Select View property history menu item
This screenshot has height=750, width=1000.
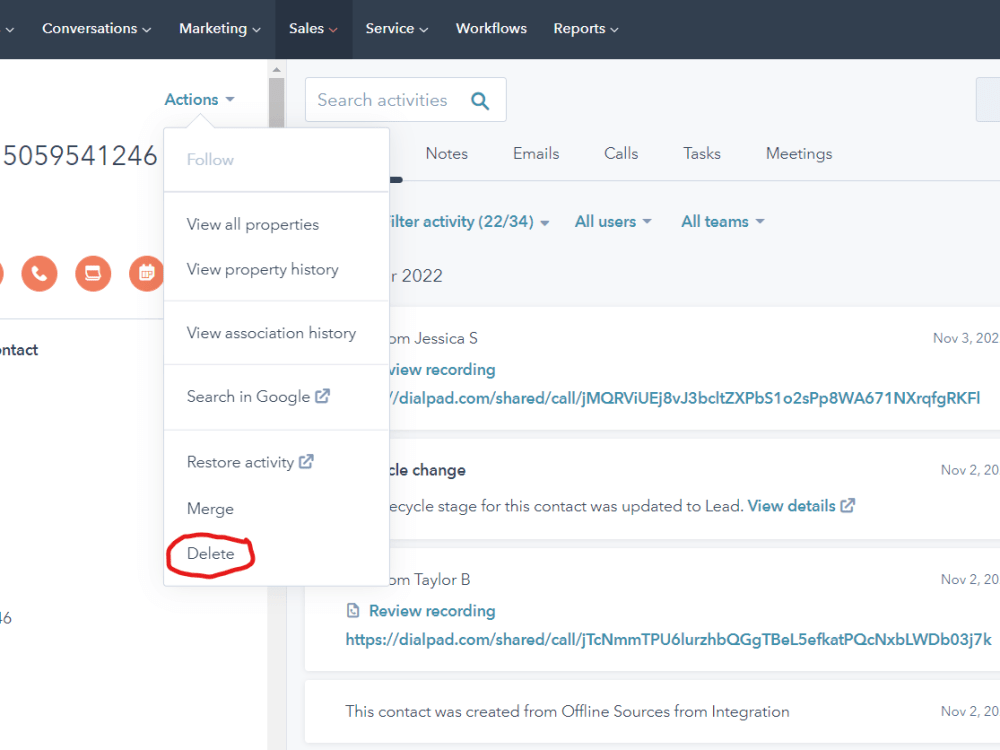263,270
